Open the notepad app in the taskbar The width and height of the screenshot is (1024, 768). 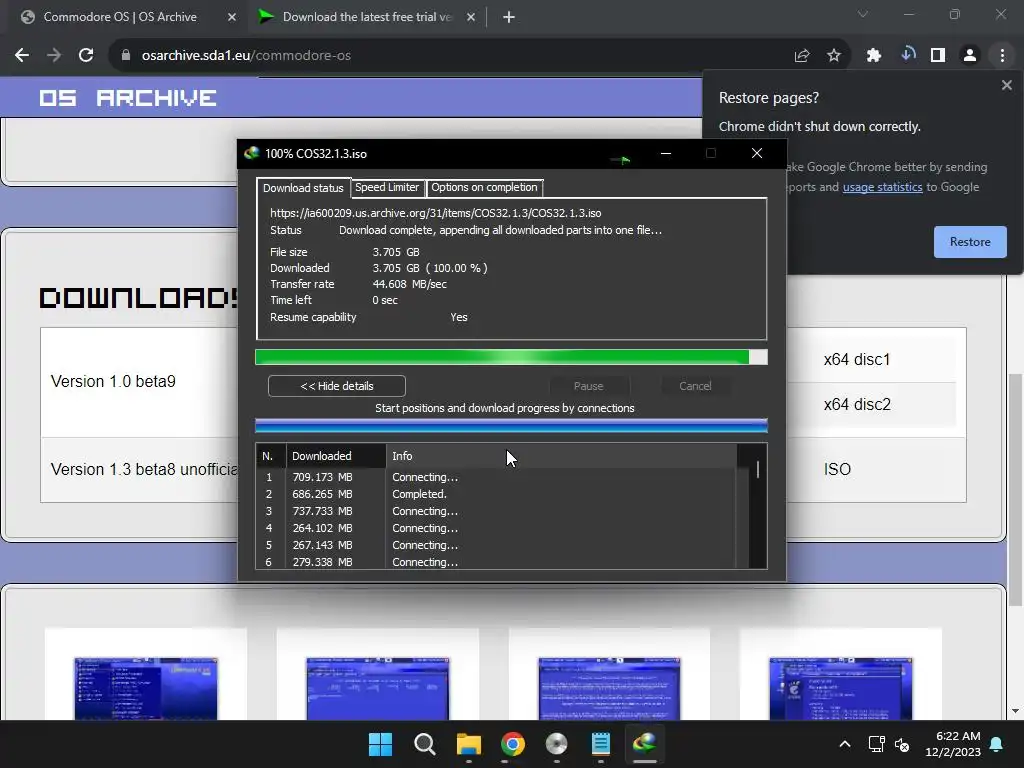coord(600,744)
